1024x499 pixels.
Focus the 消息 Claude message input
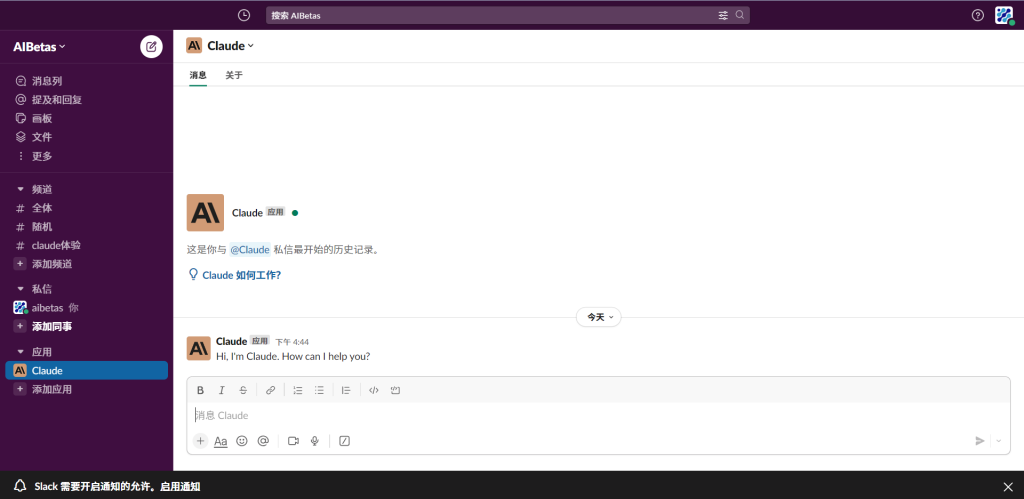coord(598,415)
